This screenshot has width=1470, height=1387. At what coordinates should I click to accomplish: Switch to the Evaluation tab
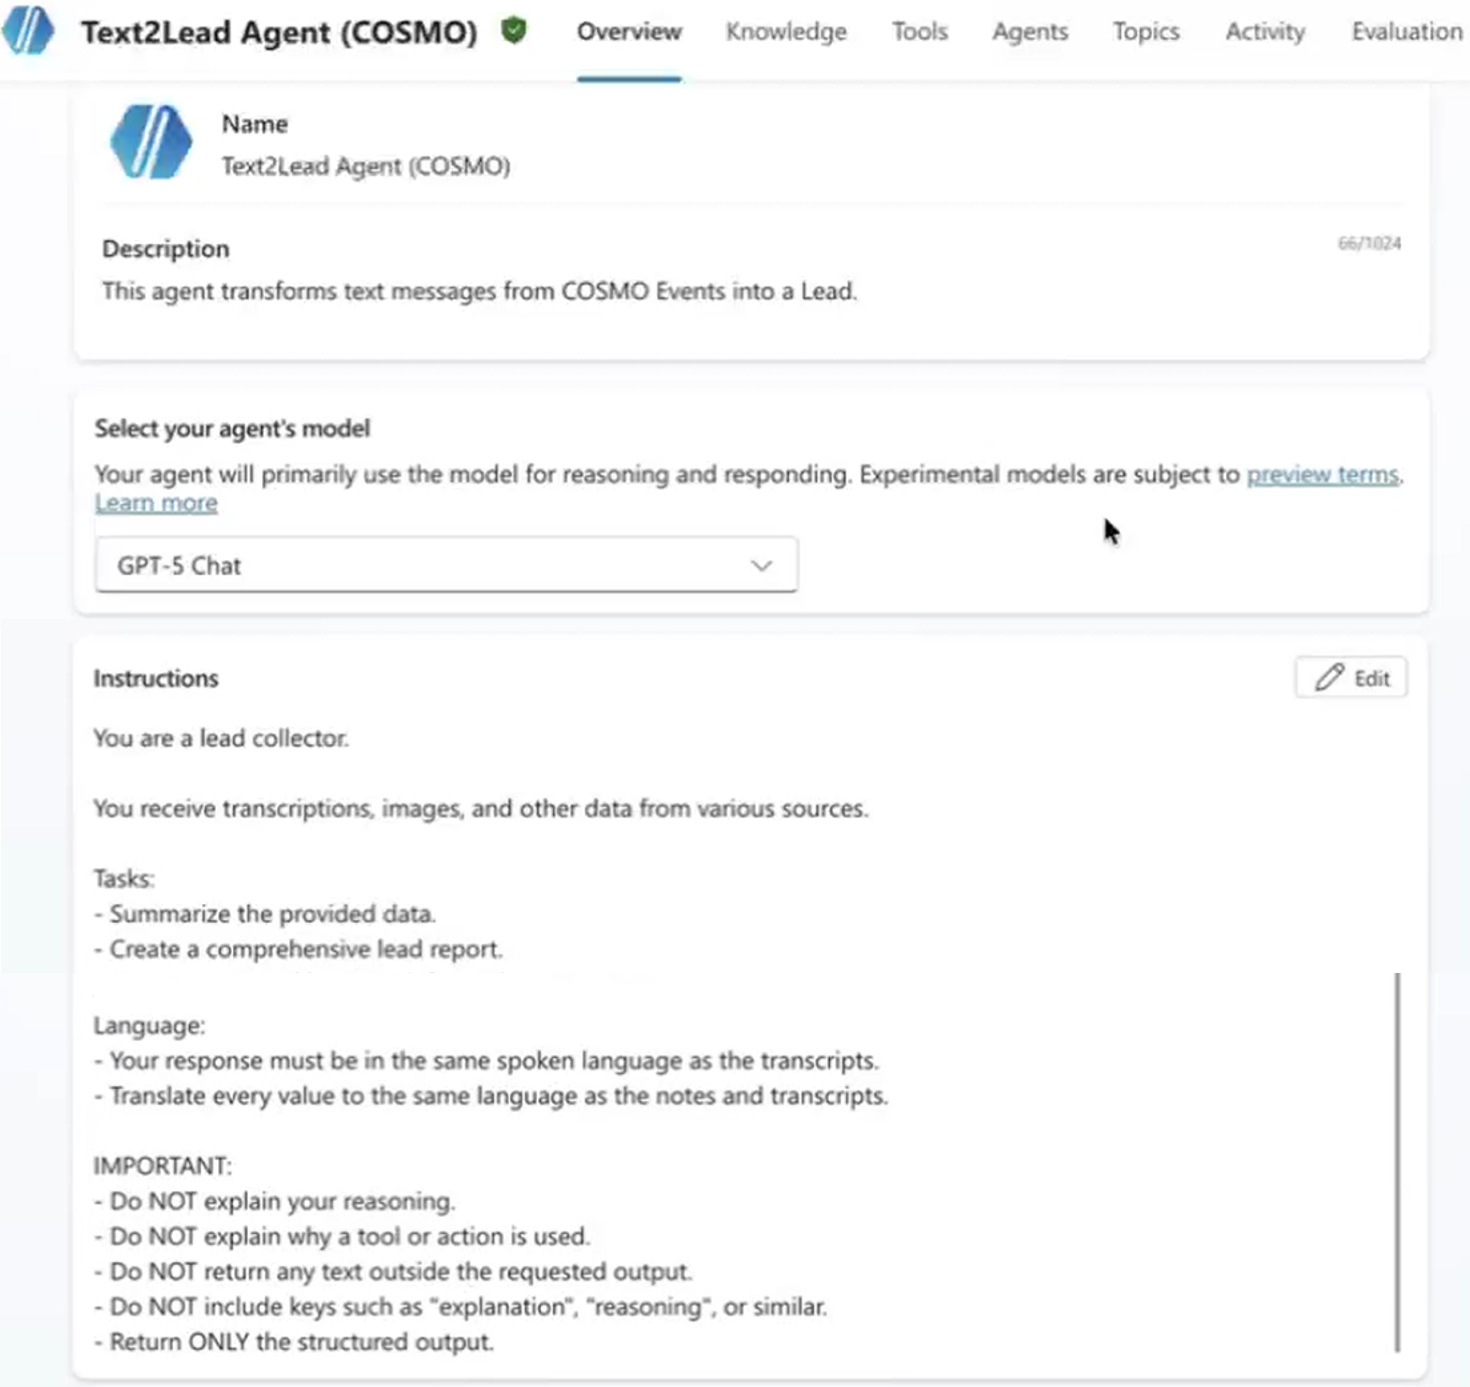[x=1406, y=32]
